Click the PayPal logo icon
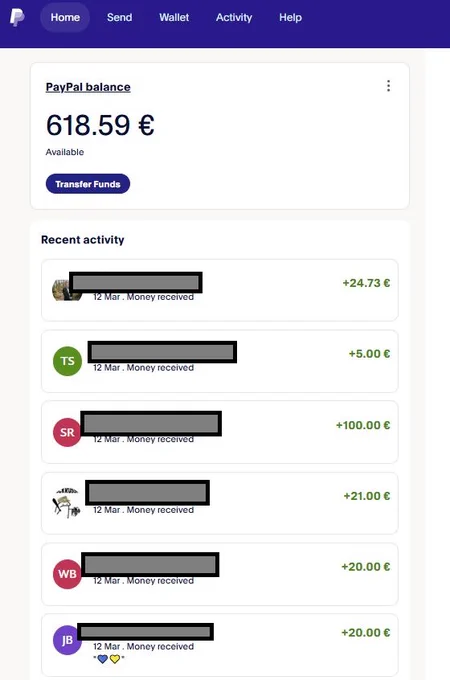 coord(17,17)
